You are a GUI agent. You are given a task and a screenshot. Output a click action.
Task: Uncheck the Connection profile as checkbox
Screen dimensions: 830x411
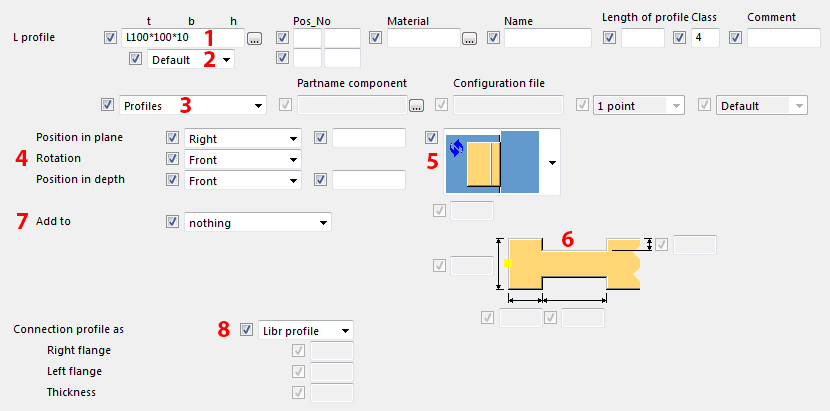[246, 329]
